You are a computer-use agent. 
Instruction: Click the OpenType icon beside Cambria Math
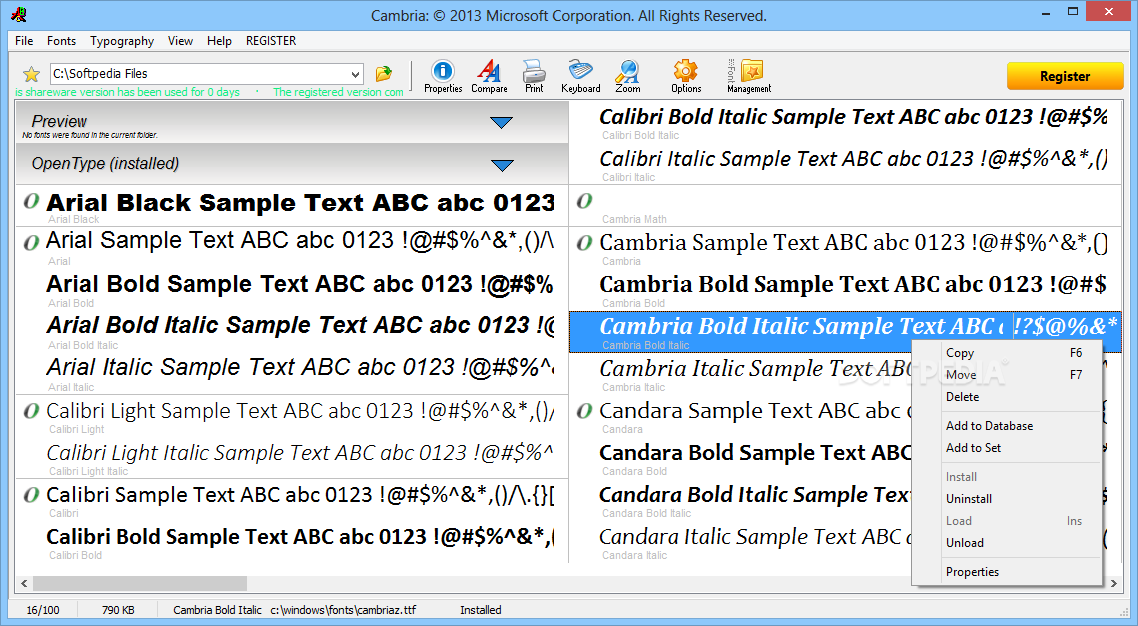pos(584,201)
